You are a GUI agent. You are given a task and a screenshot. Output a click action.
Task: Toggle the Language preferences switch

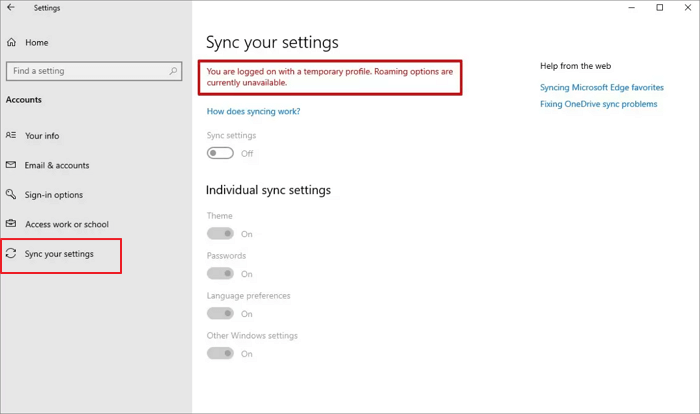coord(220,314)
